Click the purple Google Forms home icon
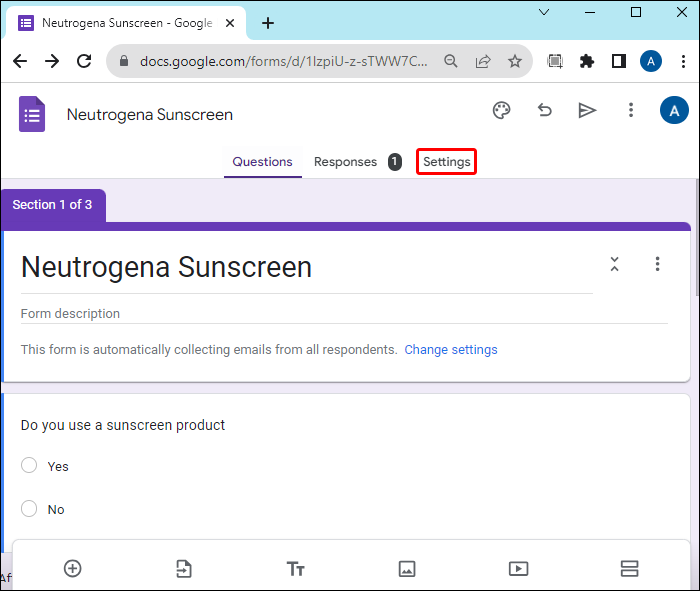 click(x=32, y=114)
